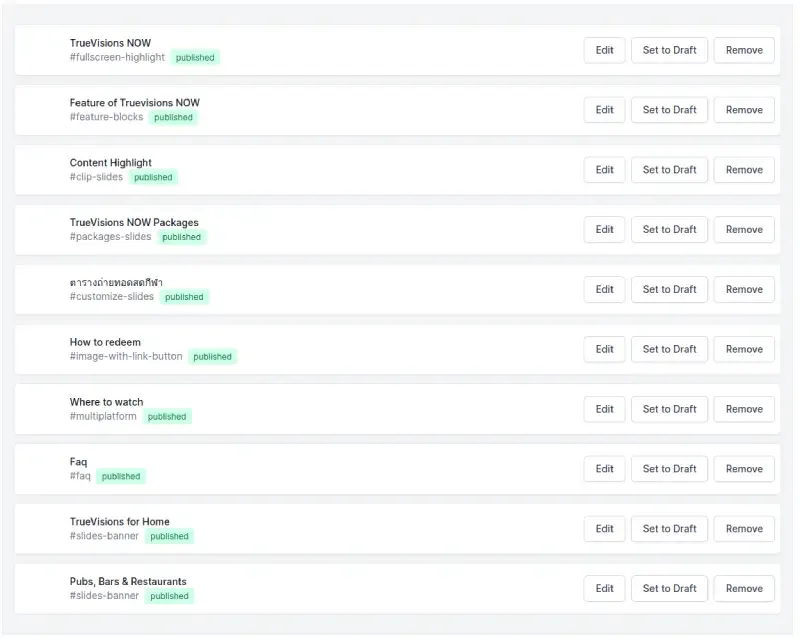Set the Faq section to draft
The image size is (800, 638).
669,469
